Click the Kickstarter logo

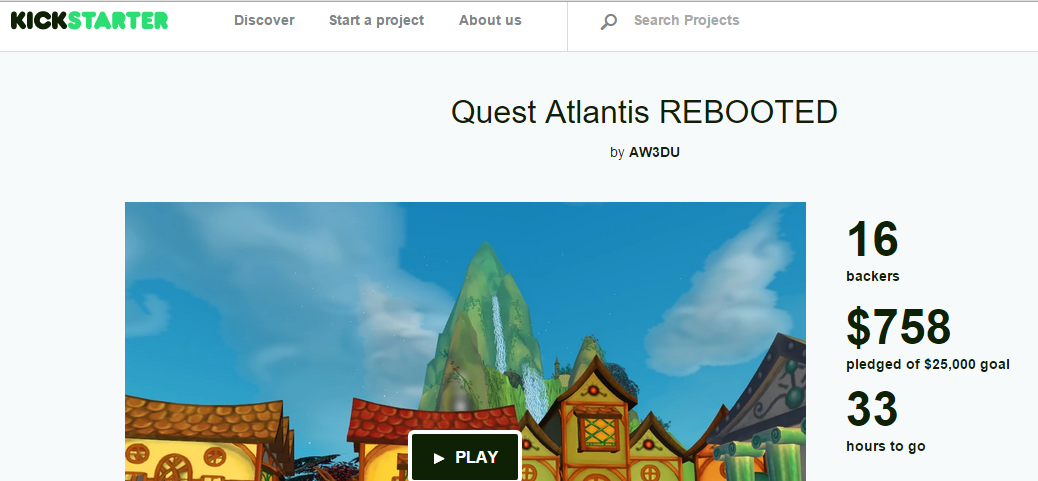point(89,21)
